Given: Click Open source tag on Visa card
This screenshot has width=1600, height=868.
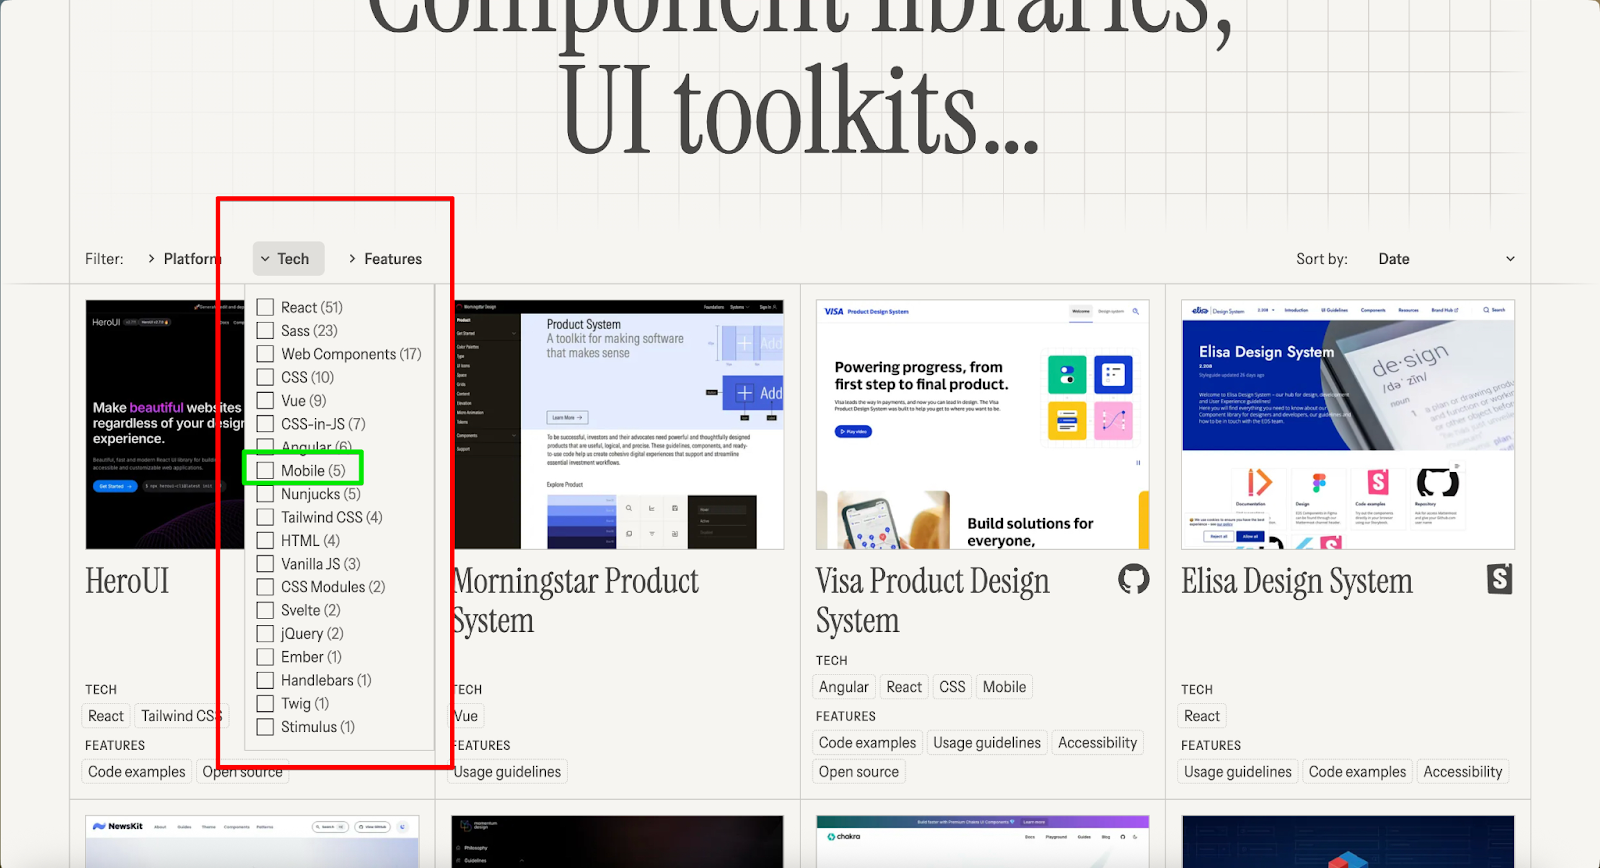Looking at the screenshot, I should pos(859,772).
